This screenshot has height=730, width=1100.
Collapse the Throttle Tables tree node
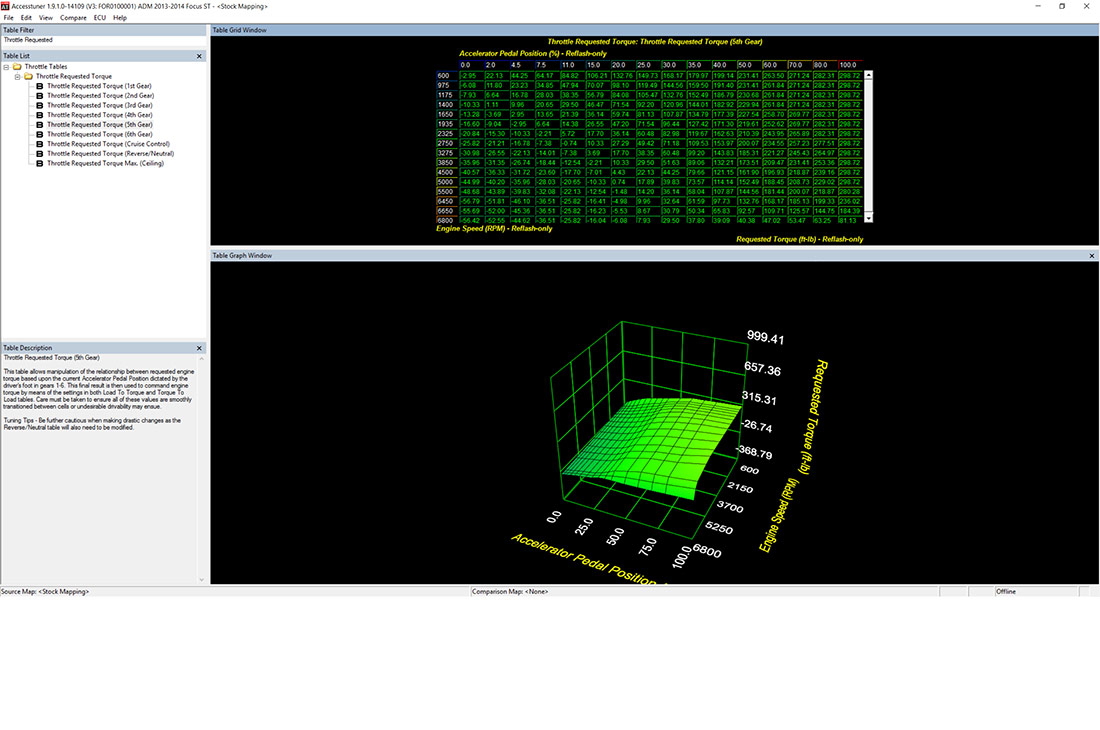(6, 67)
